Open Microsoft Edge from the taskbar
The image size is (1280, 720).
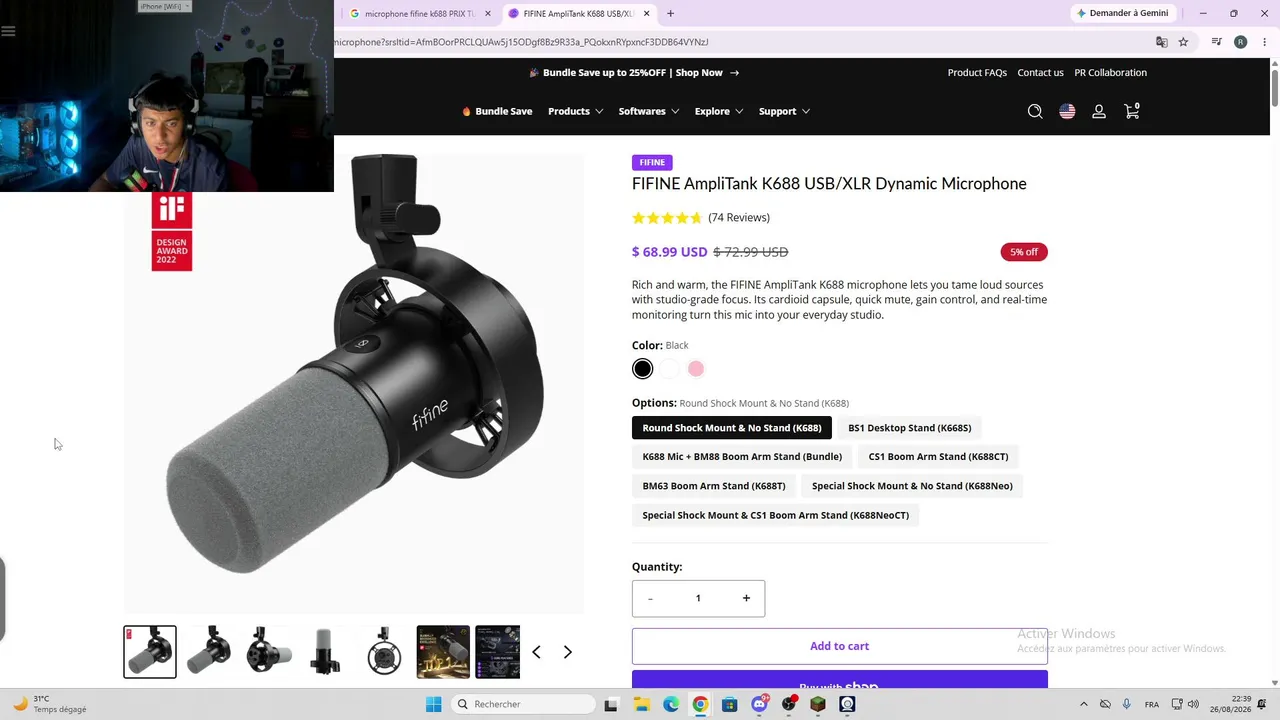pyautogui.click(x=670, y=704)
